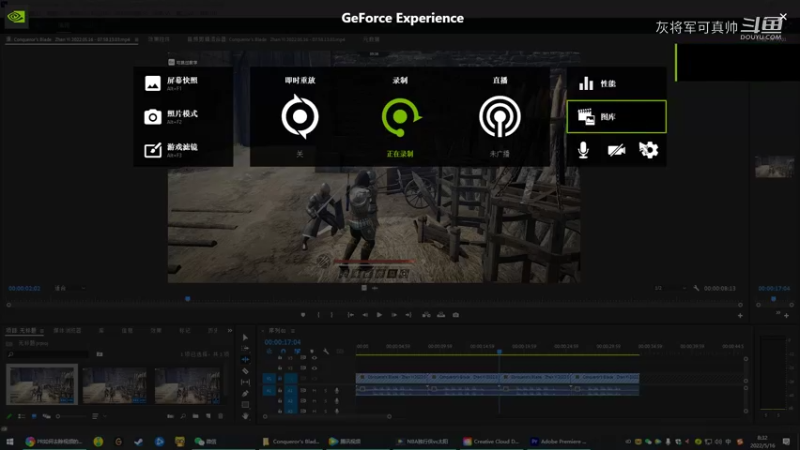The width and height of the screenshot is (800, 450).
Task: Switch to the 效果 effects tab
Action: click(x=156, y=331)
